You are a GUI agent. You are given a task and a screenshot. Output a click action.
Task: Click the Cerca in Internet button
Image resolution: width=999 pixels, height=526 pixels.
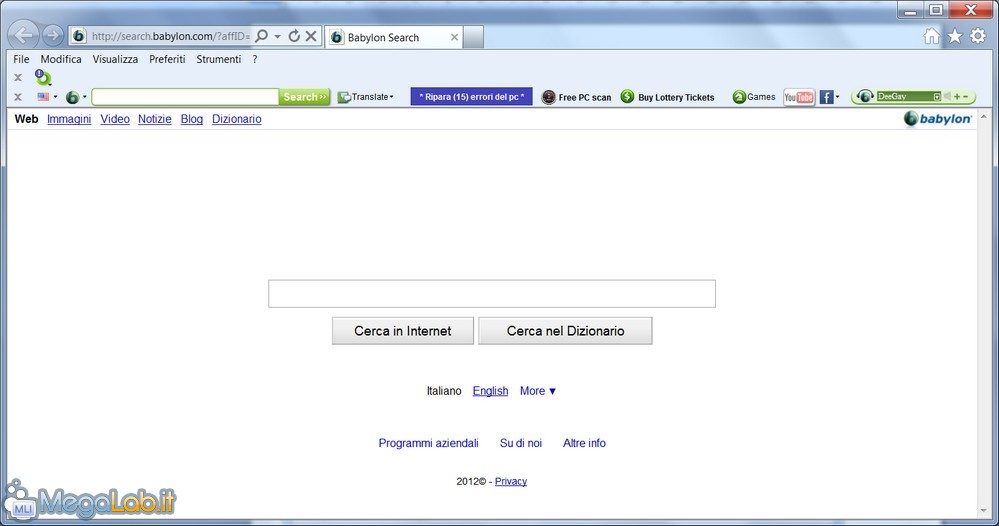pyautogui.click(x=403, y=331)
